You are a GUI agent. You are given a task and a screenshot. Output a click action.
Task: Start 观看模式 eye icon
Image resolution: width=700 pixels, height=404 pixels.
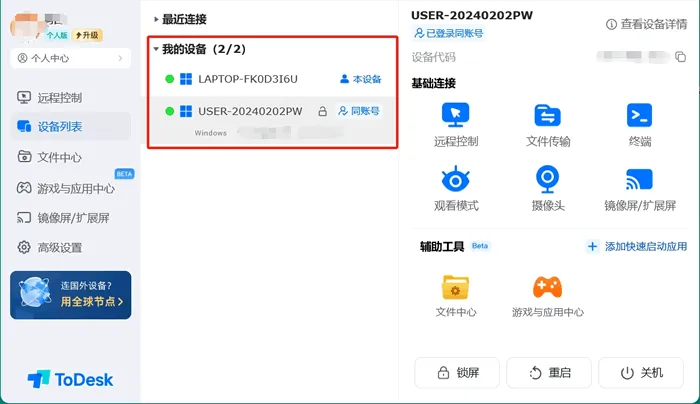455,179
